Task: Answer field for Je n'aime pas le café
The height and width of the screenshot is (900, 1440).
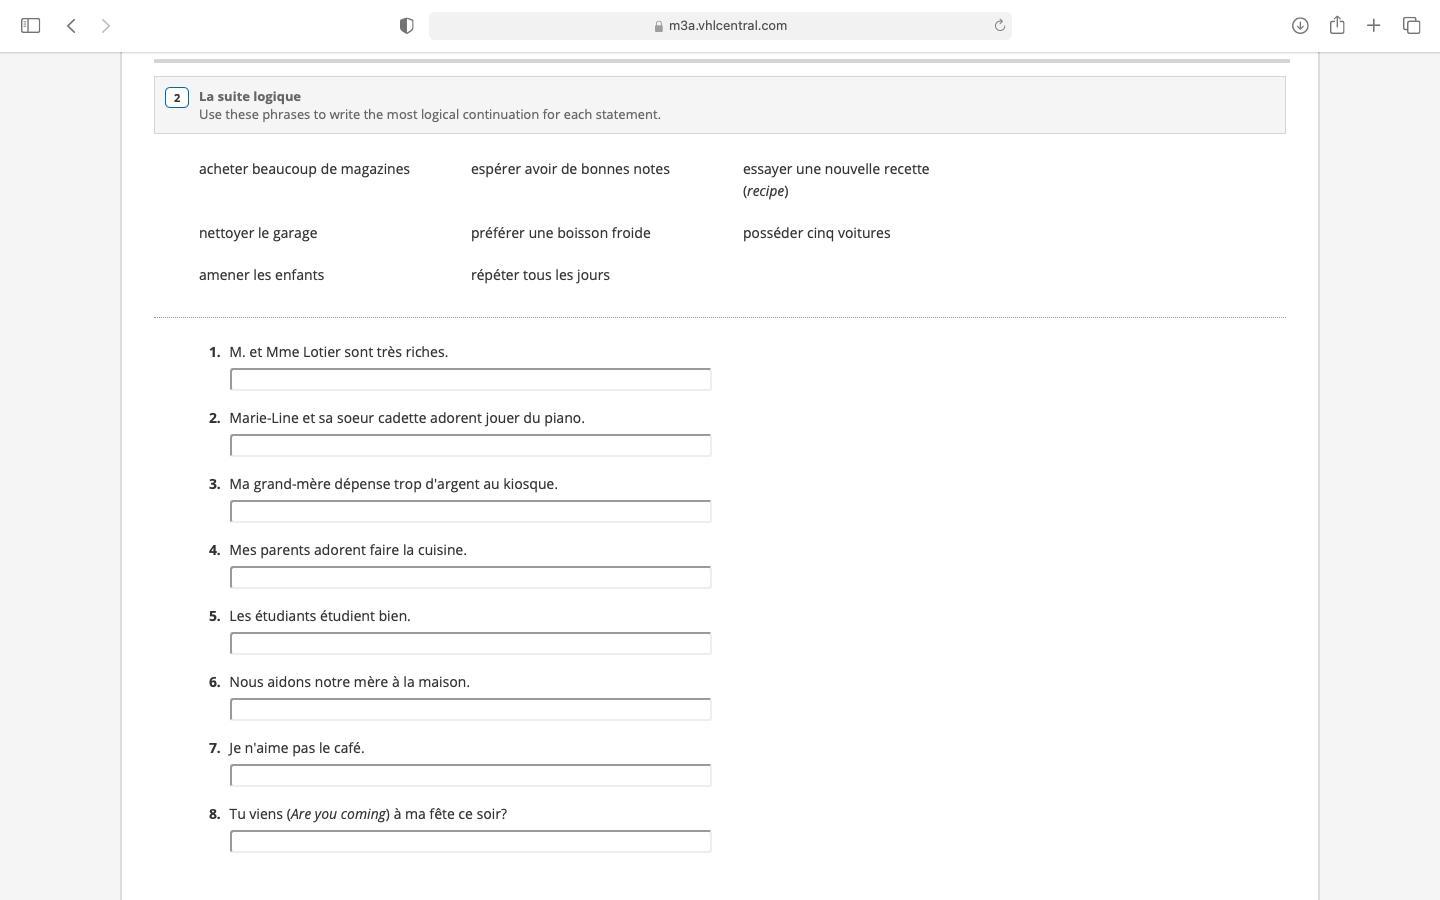Action: tap(470, 775)
